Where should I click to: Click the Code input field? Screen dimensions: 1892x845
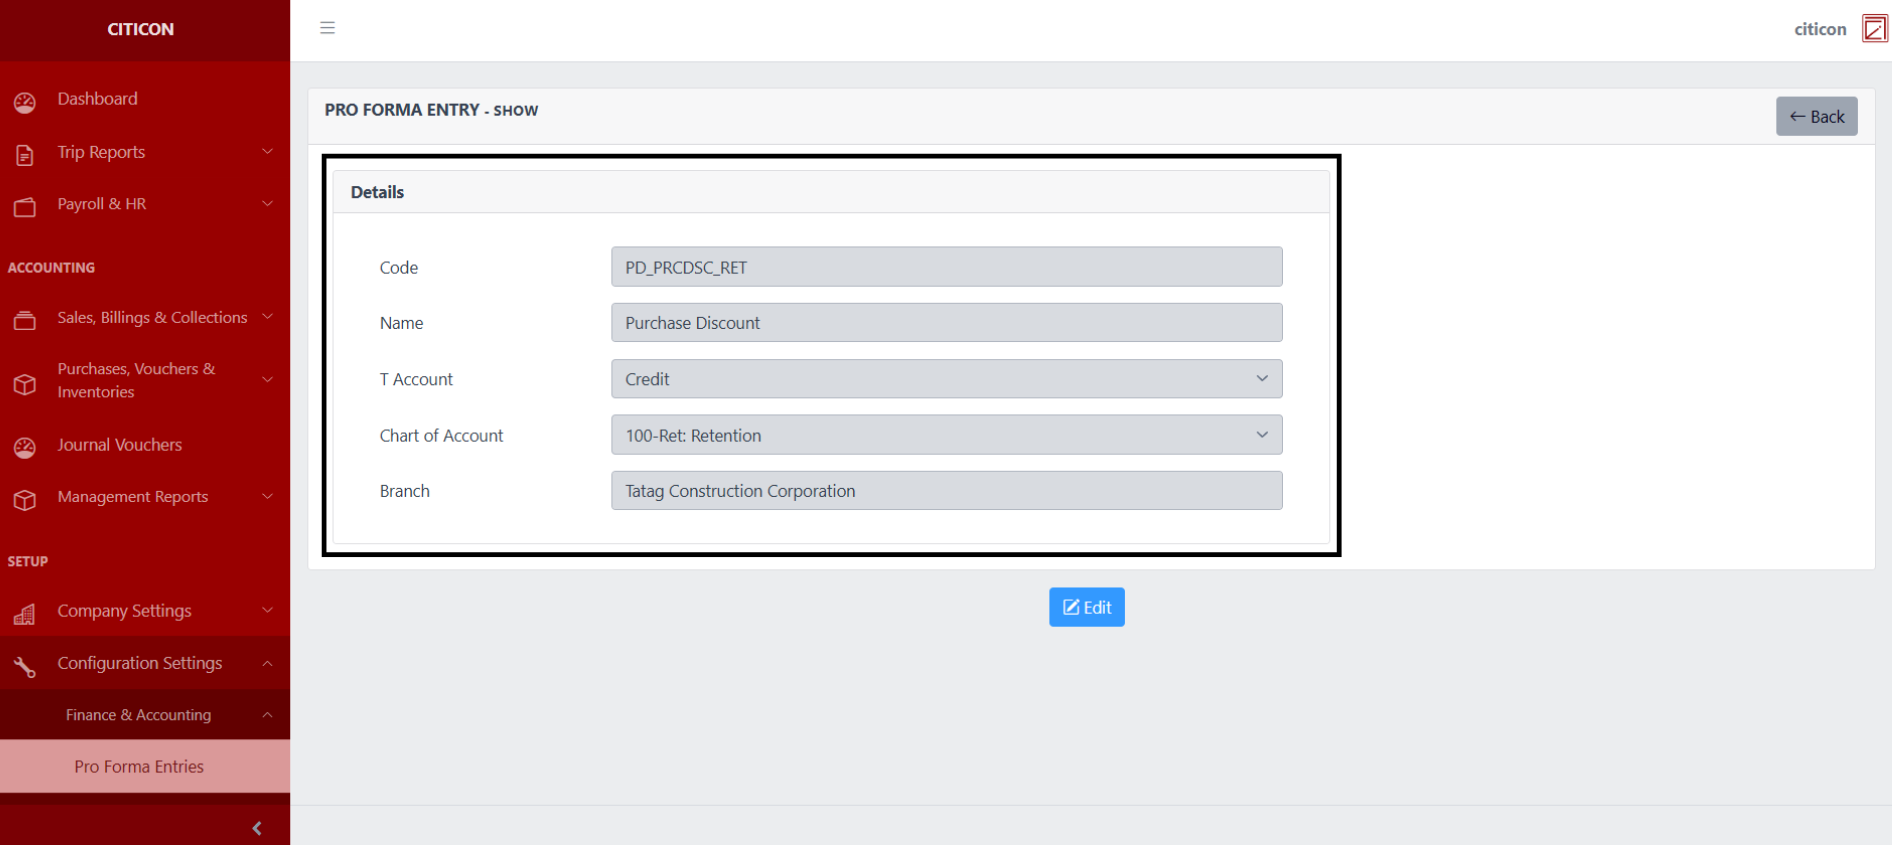click(x=946, y=267)
